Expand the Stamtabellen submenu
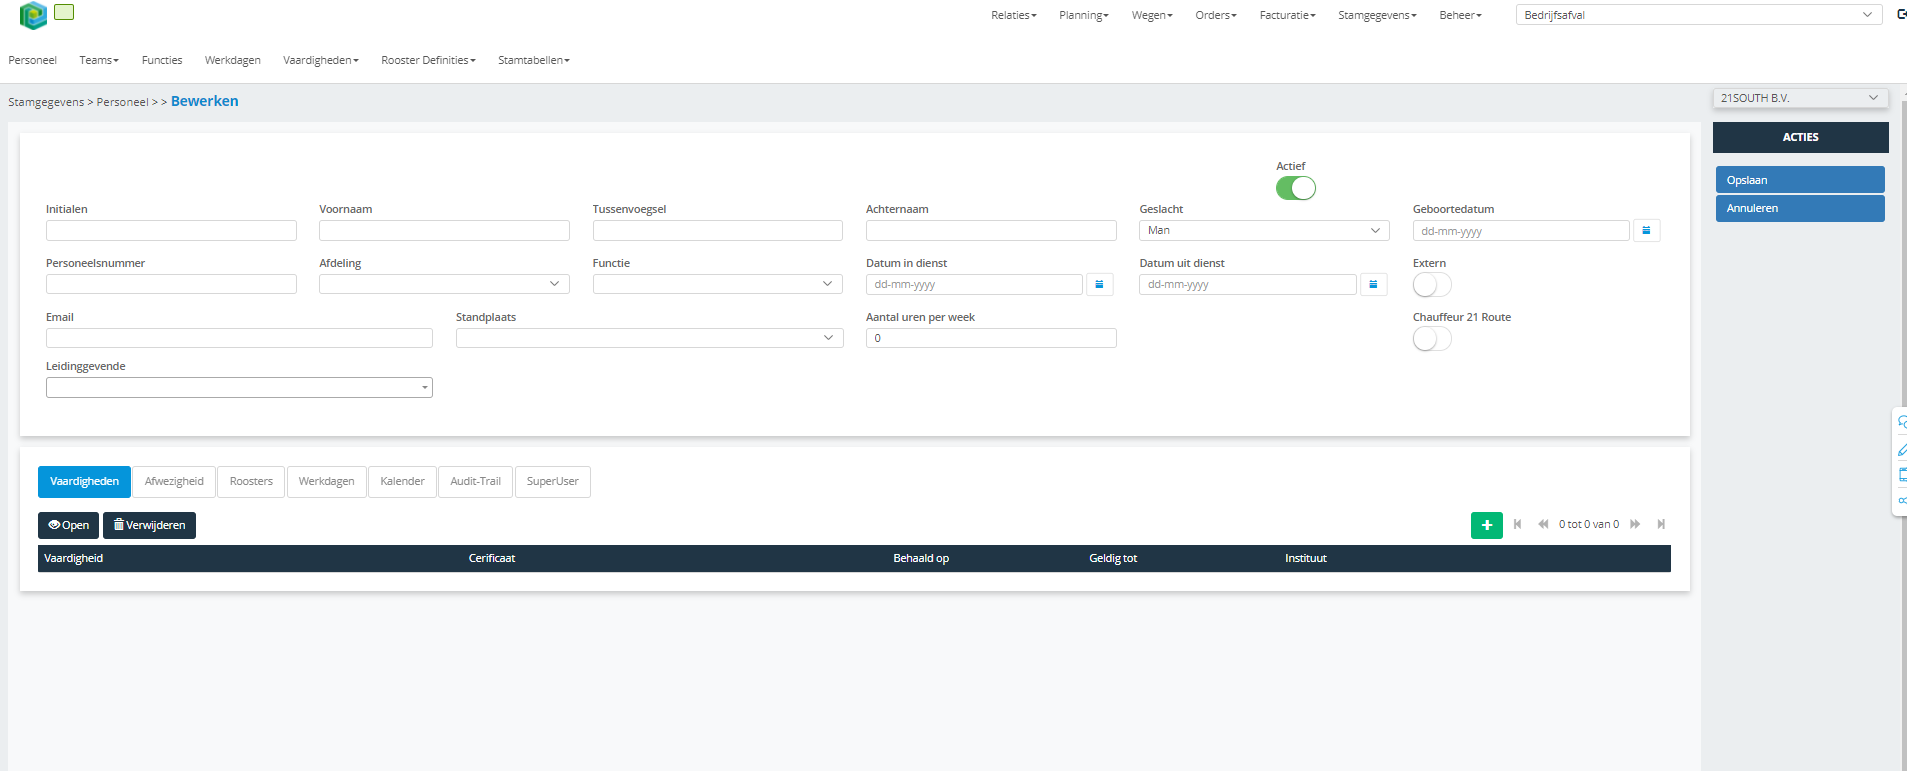This screenshot has width=1907, height=771. point(534,60)
